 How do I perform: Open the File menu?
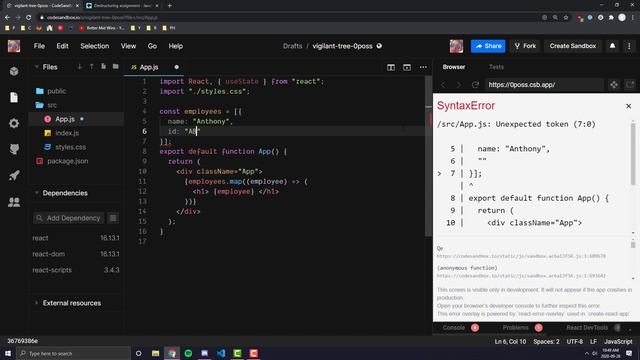click(39, 46)
